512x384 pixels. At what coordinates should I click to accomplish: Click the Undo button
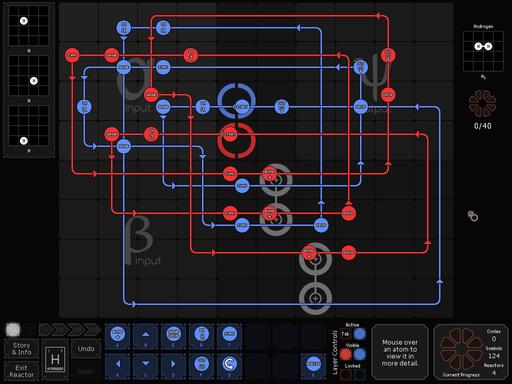pos(86,349)
